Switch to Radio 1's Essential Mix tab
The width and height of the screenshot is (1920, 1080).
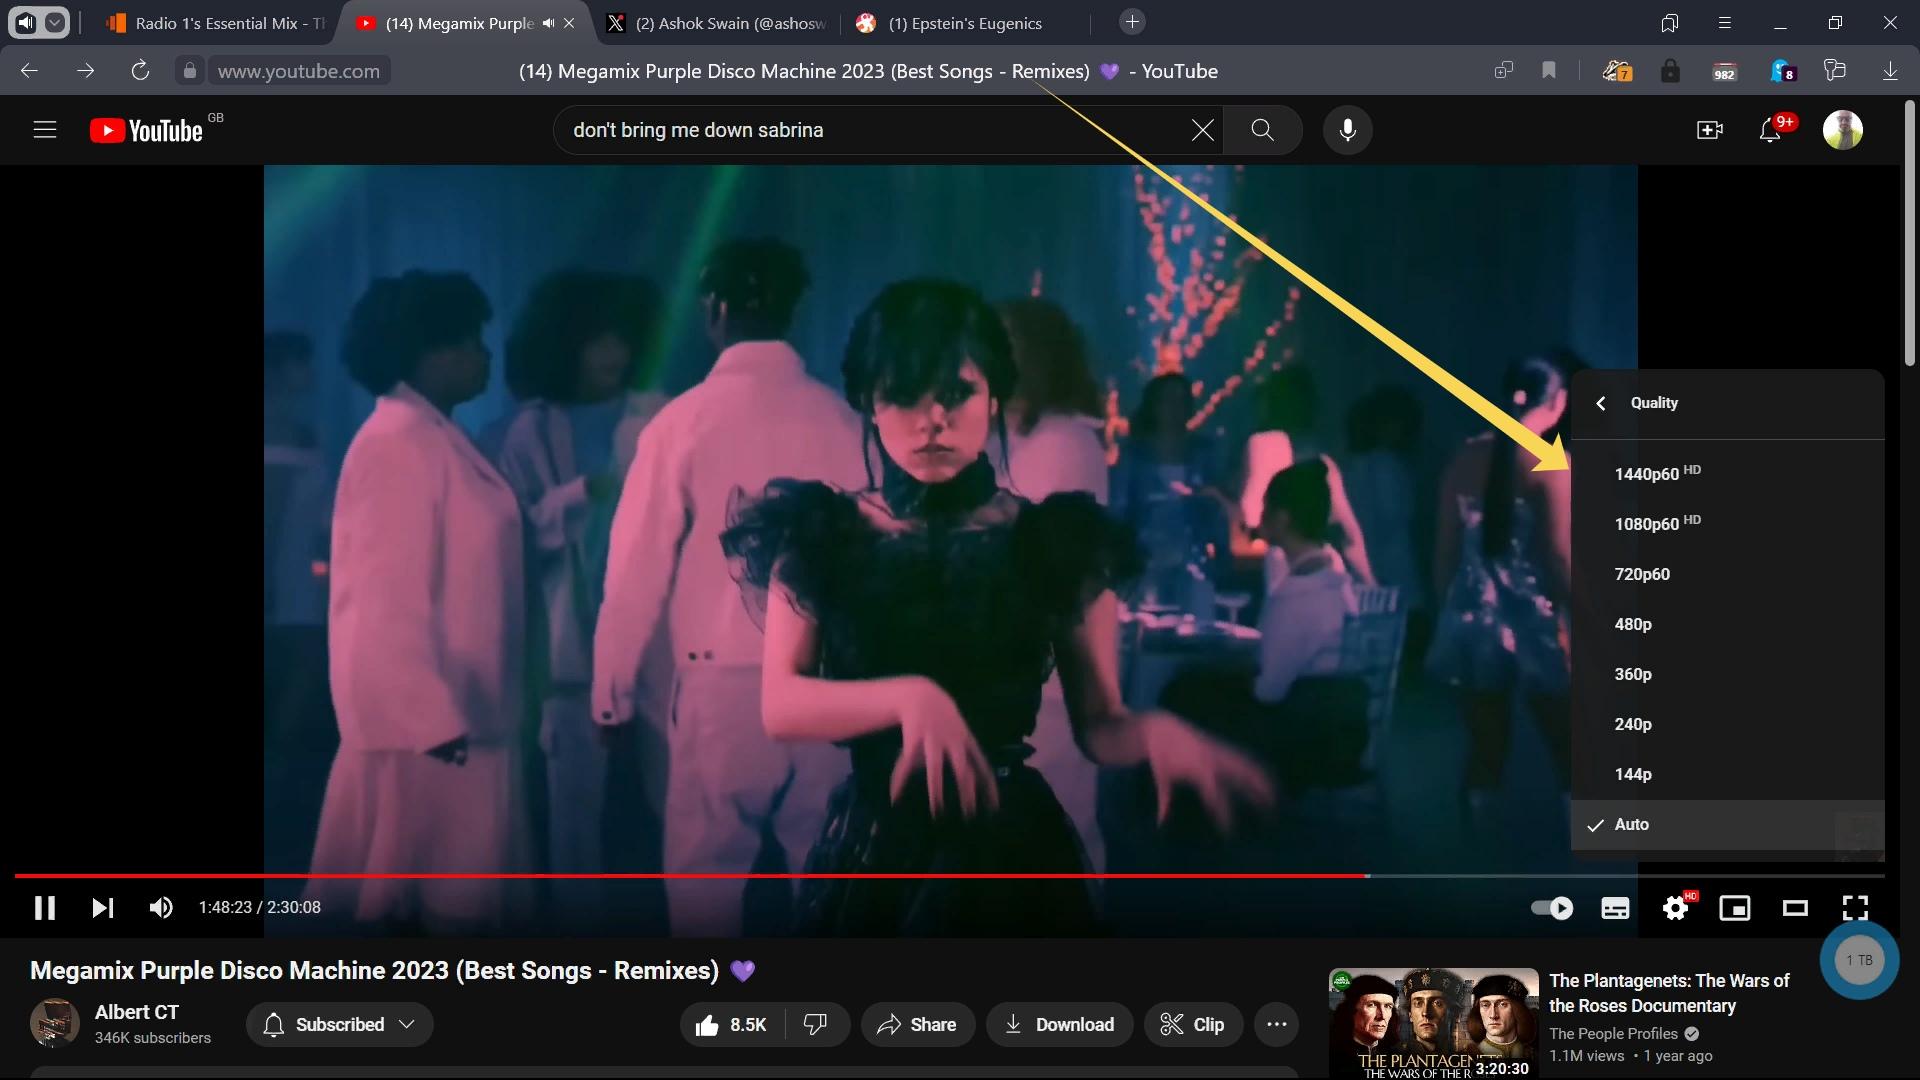[x=214, y=23]
